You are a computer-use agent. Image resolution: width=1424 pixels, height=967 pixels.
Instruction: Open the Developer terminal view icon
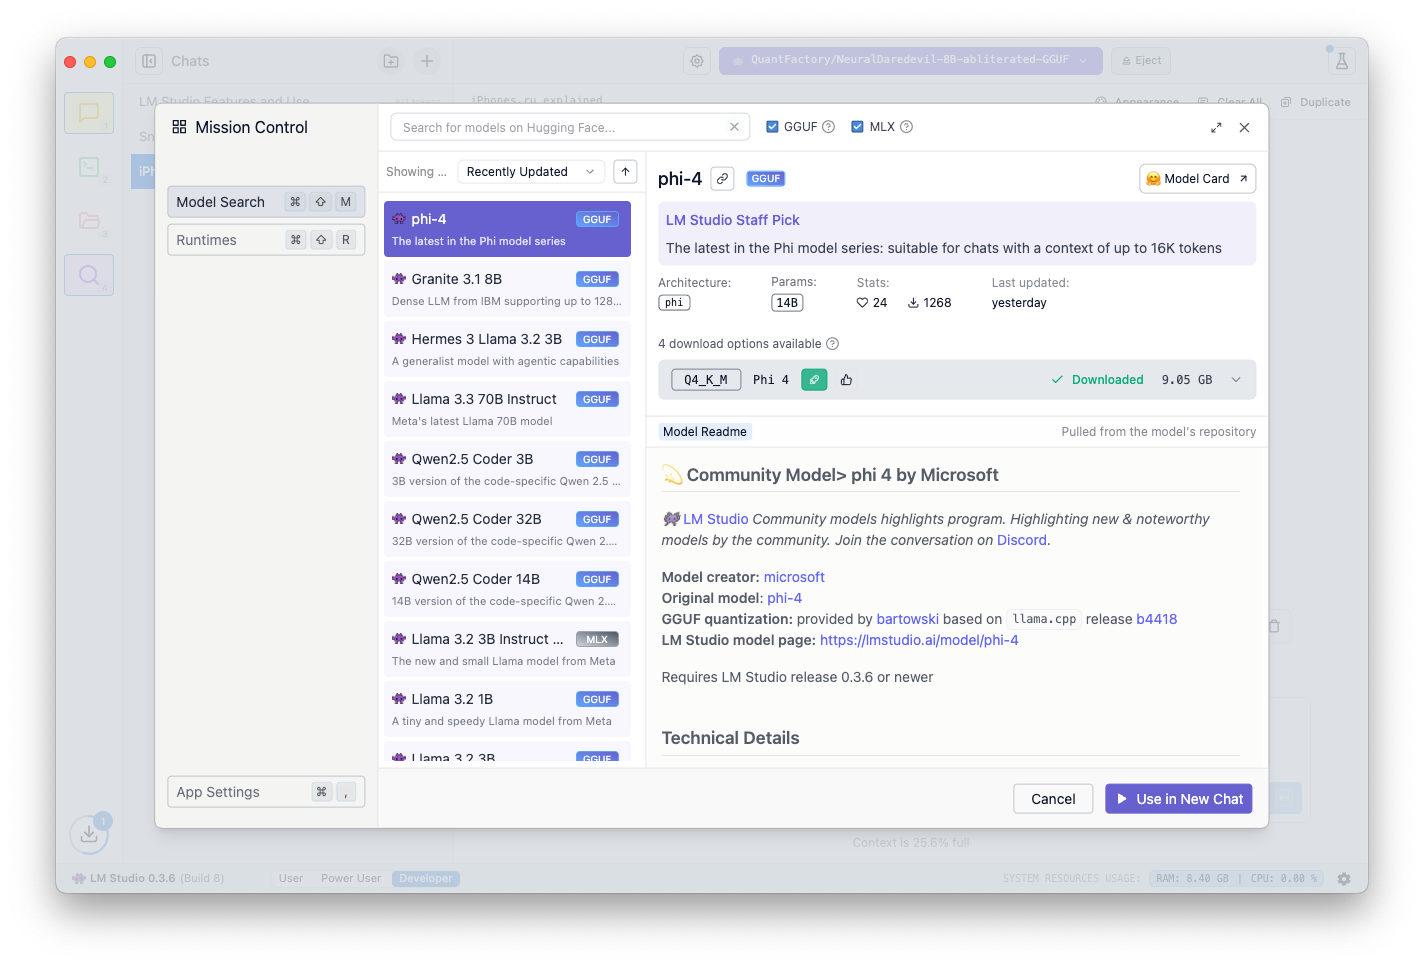coord(89,167)
